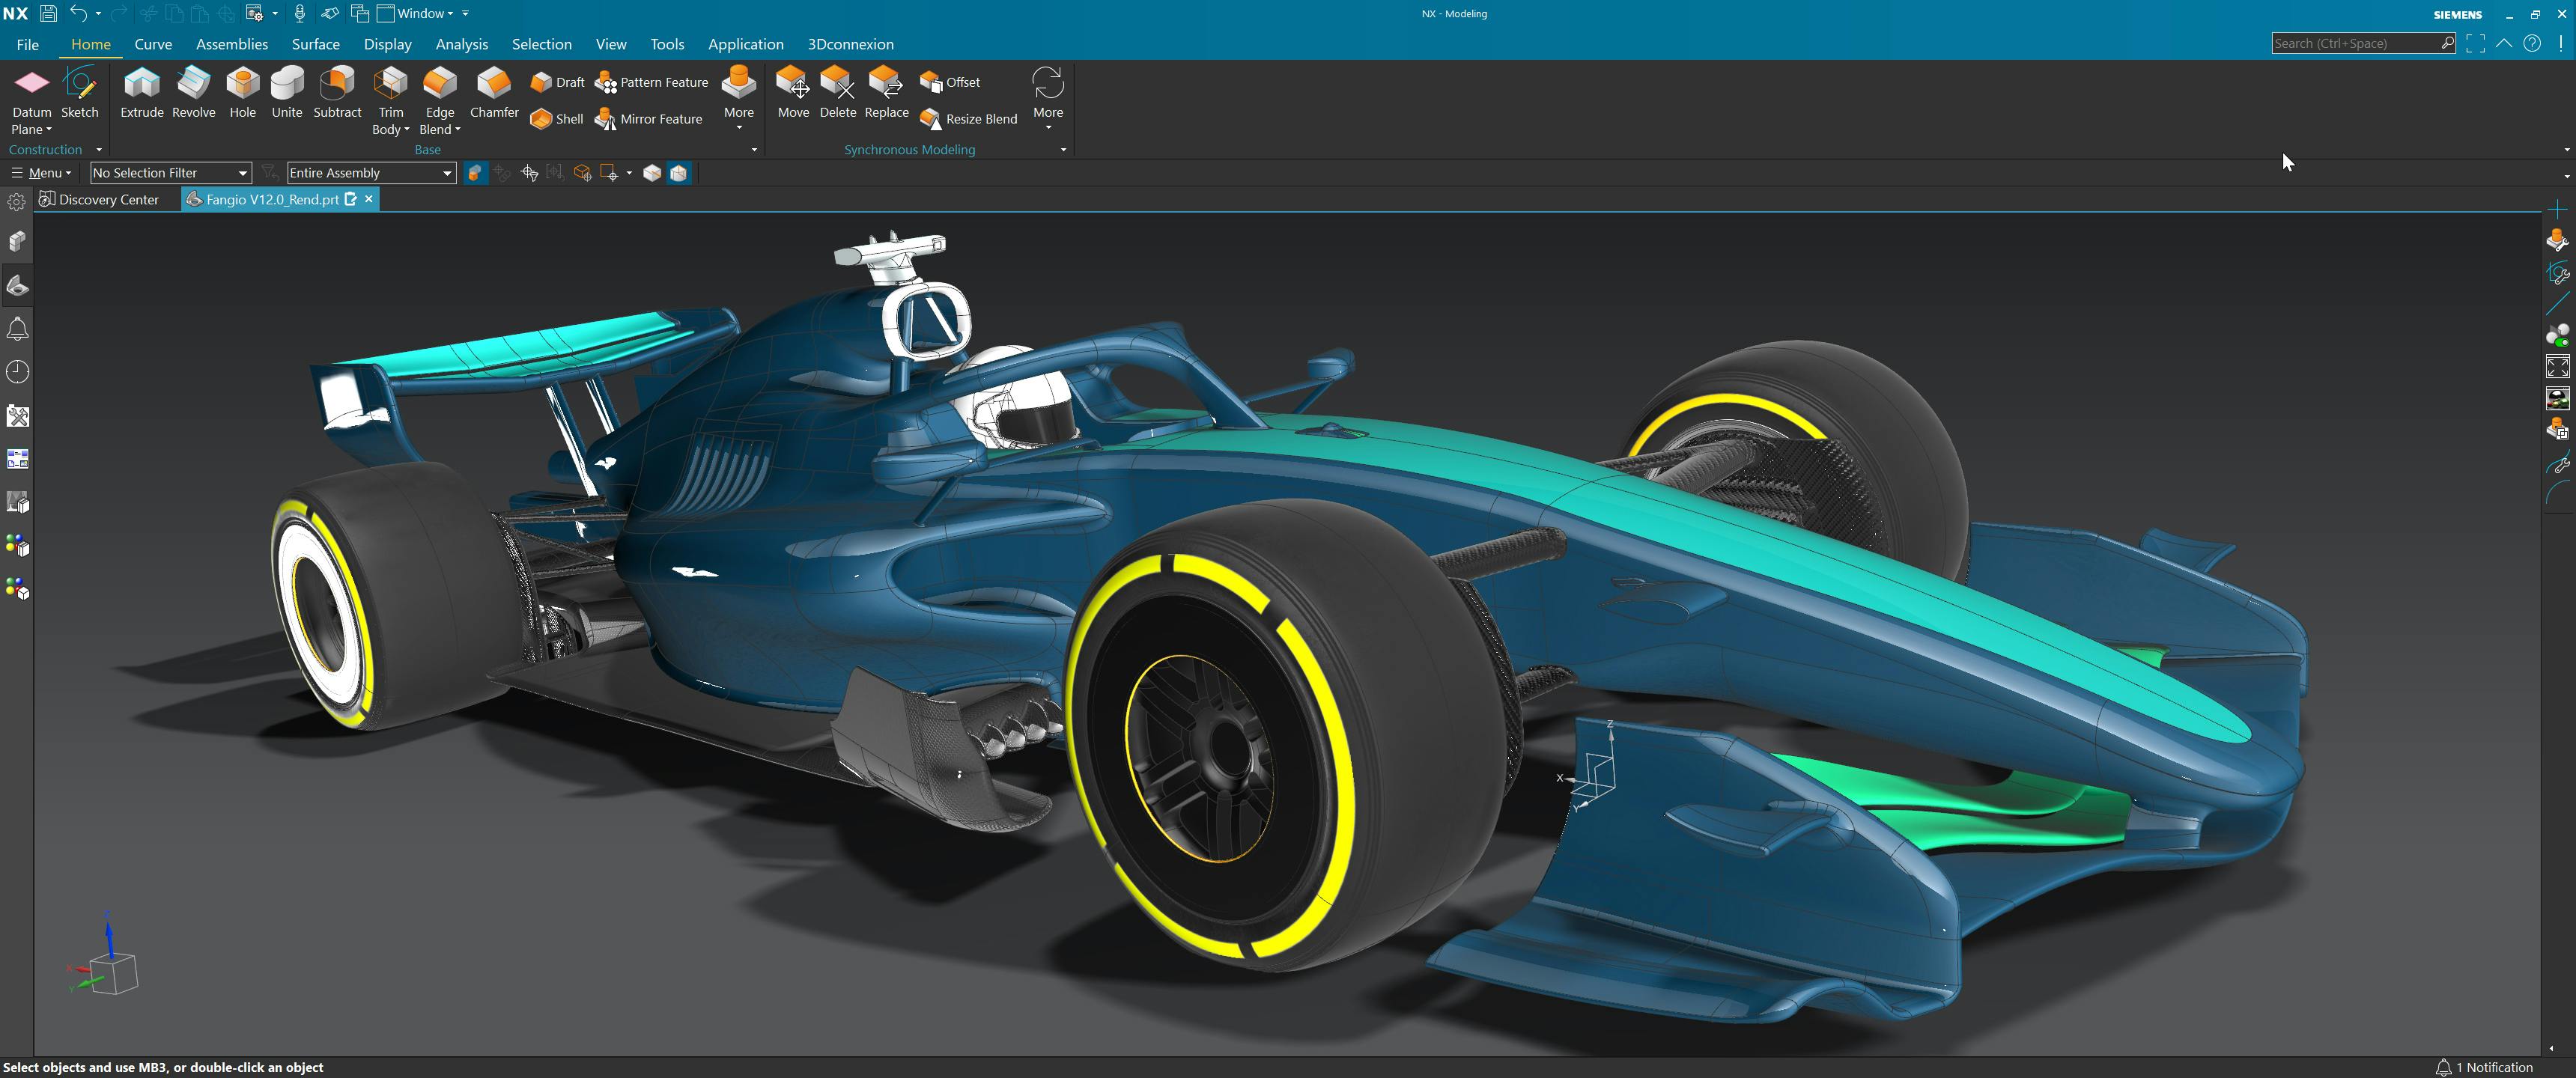Select the Revolve tool

click(x=193, y=95)
